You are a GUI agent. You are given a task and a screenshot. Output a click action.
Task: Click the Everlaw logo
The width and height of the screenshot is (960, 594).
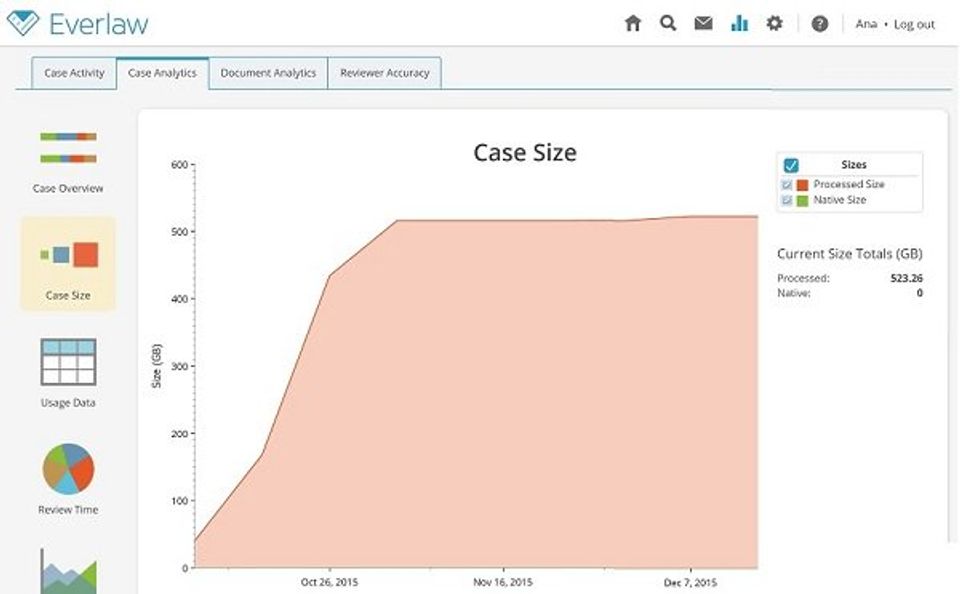click(78, 24)
